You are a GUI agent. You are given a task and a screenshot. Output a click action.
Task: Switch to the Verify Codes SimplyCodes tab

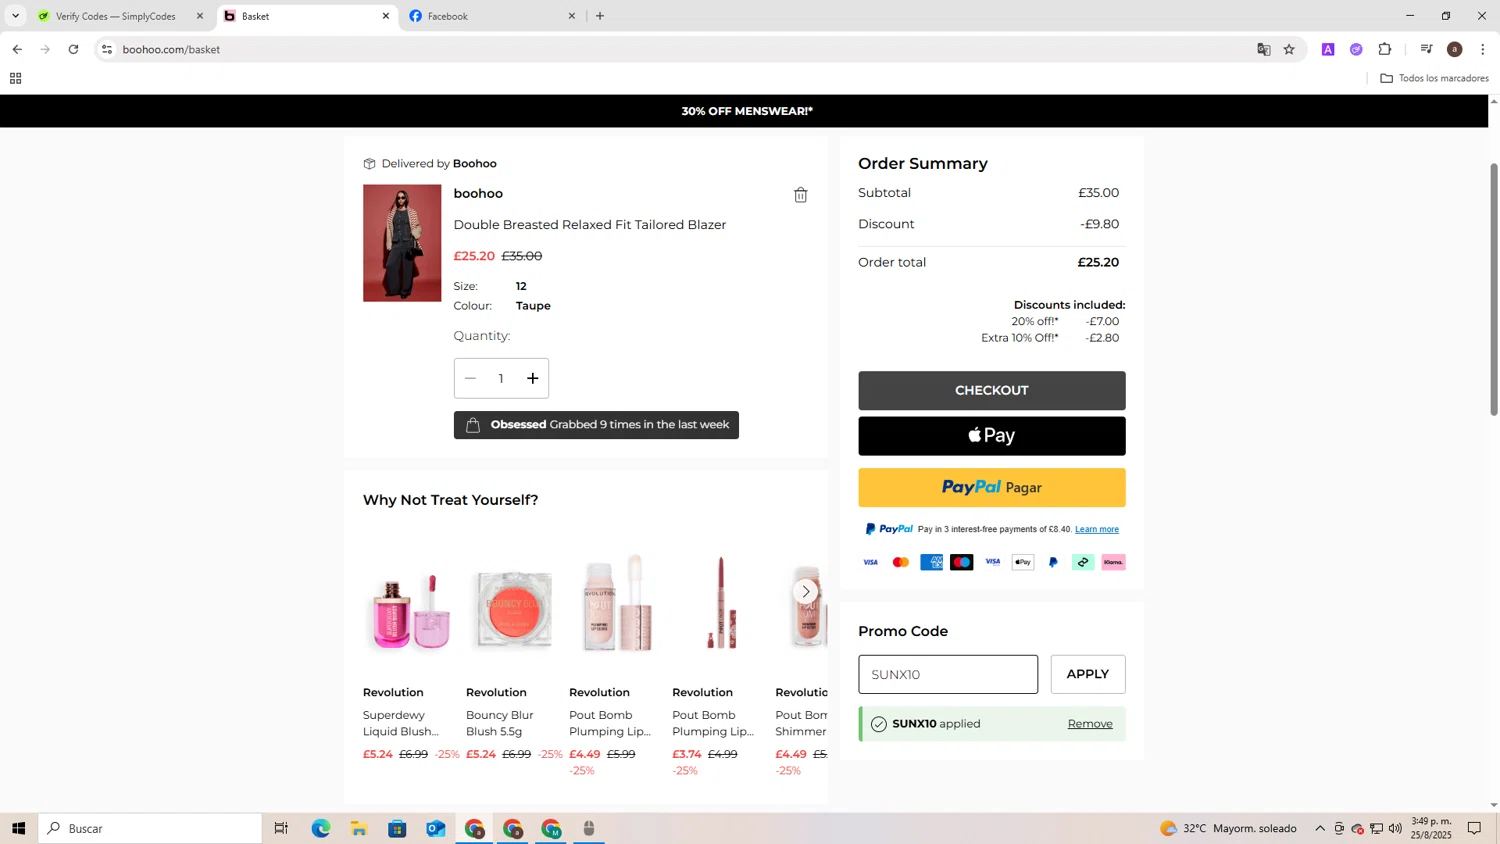pos(115,16)
